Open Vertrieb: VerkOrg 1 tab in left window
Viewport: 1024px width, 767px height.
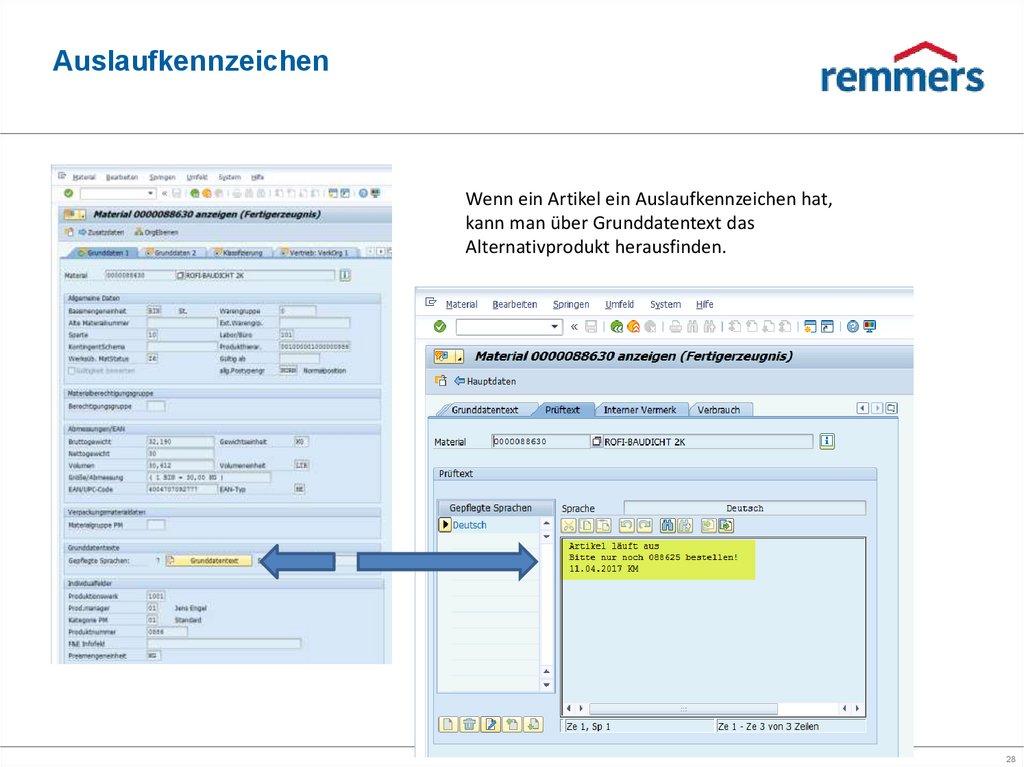click(317, 253)
